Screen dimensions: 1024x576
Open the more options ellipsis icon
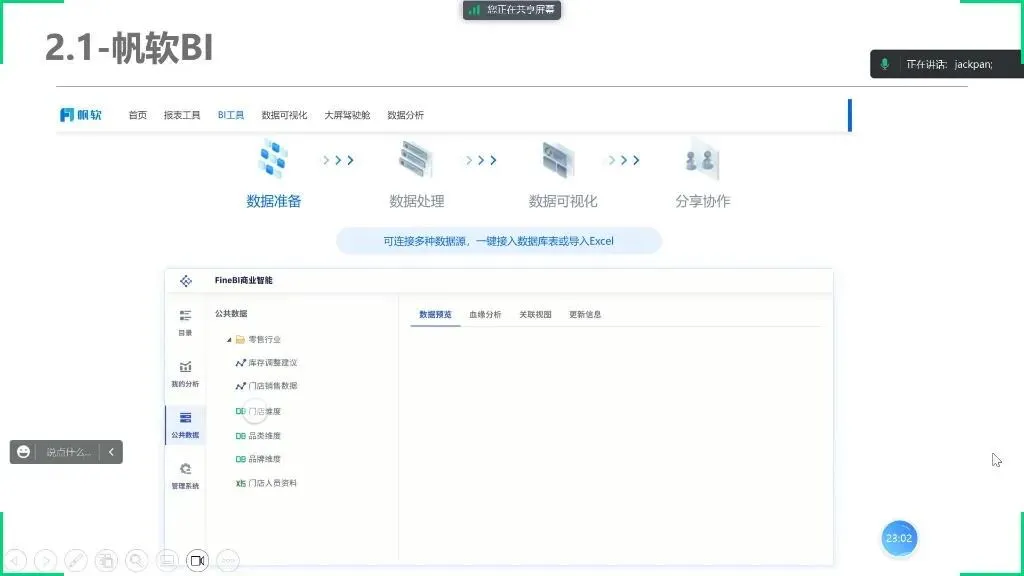(228, 560)
